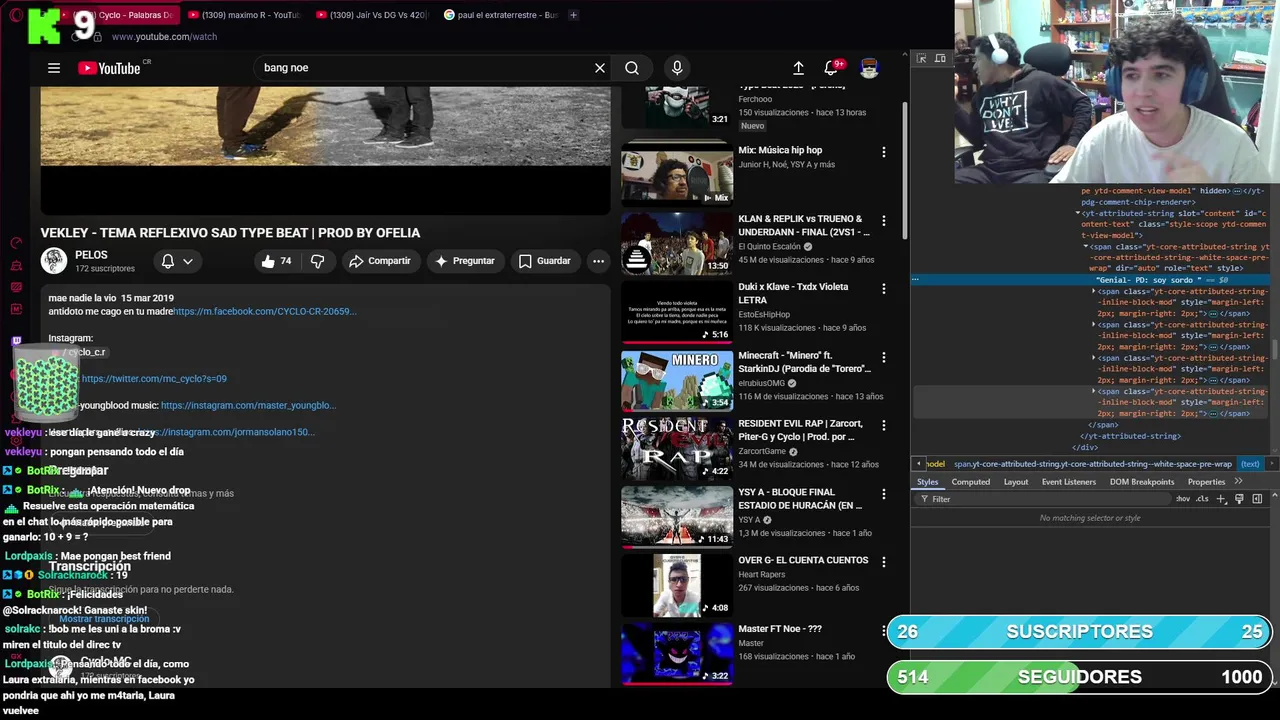Open the twitter.com/mc_cyclo link
The height and width of the screenshot is (720, 1280).
154,378
